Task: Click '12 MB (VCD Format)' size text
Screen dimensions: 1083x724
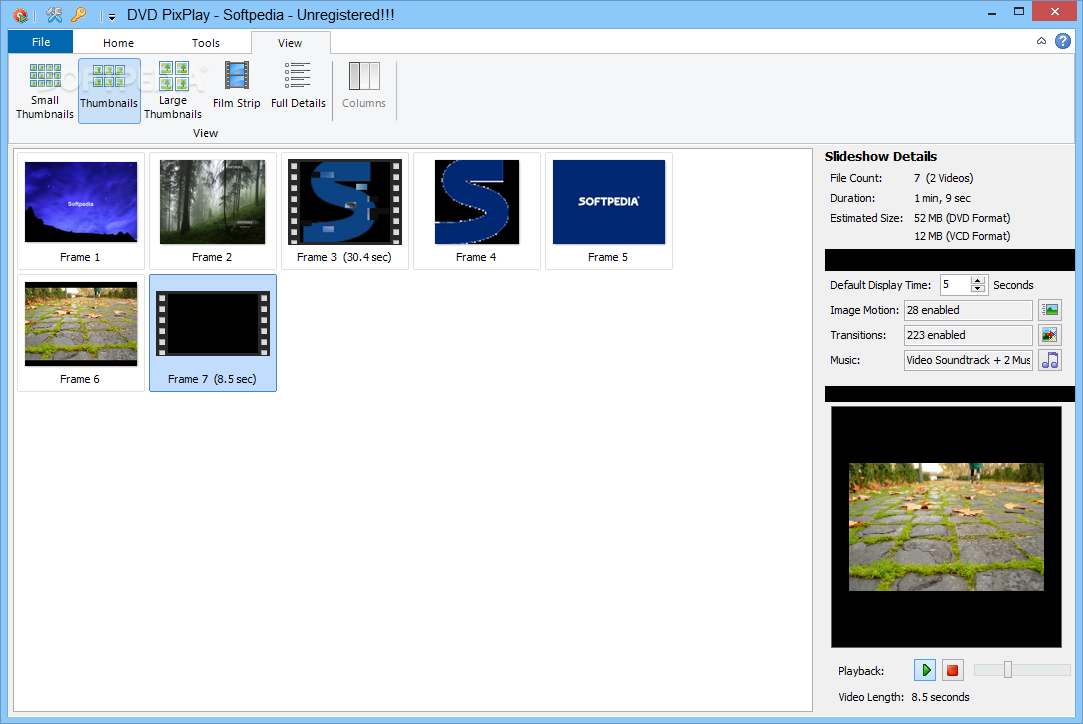Action: (x=962, y=236)
